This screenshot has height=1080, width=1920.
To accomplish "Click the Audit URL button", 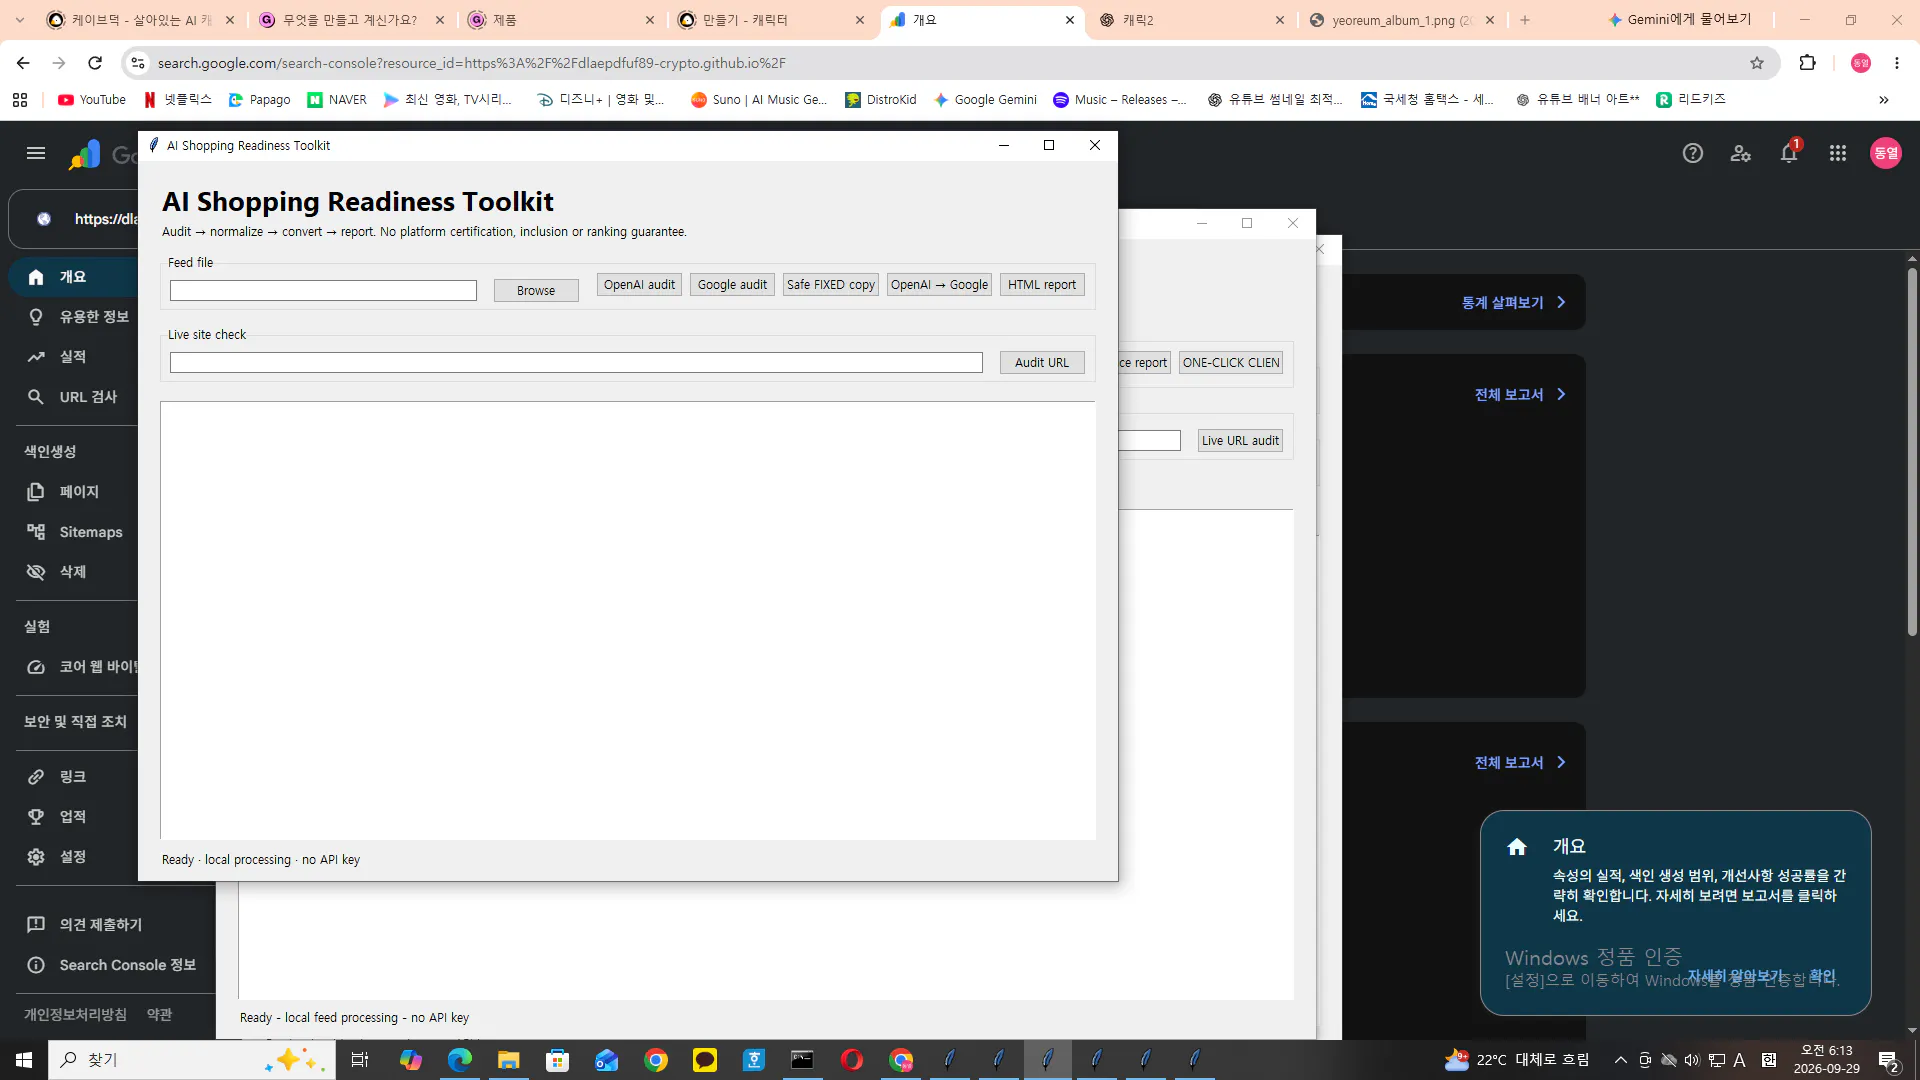I will pos(1042,363).
